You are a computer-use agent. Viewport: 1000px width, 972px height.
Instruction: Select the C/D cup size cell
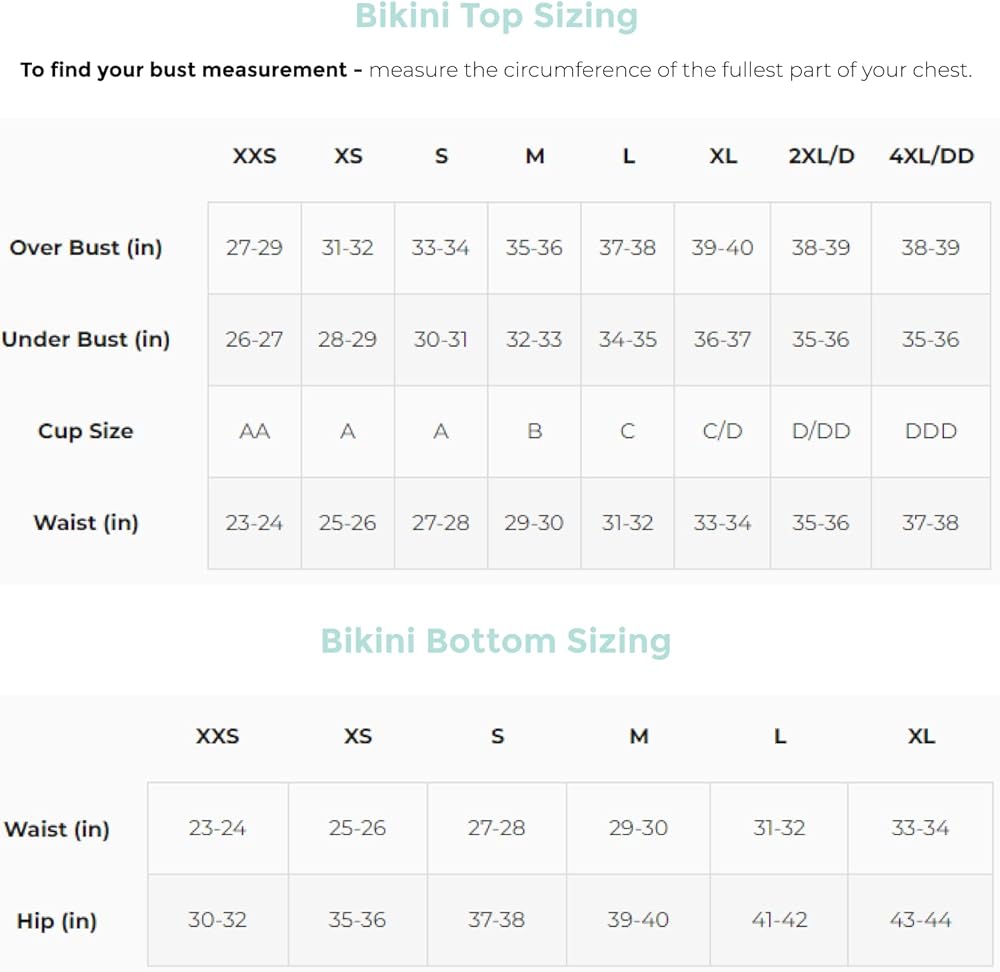click(x=722, y=431)
